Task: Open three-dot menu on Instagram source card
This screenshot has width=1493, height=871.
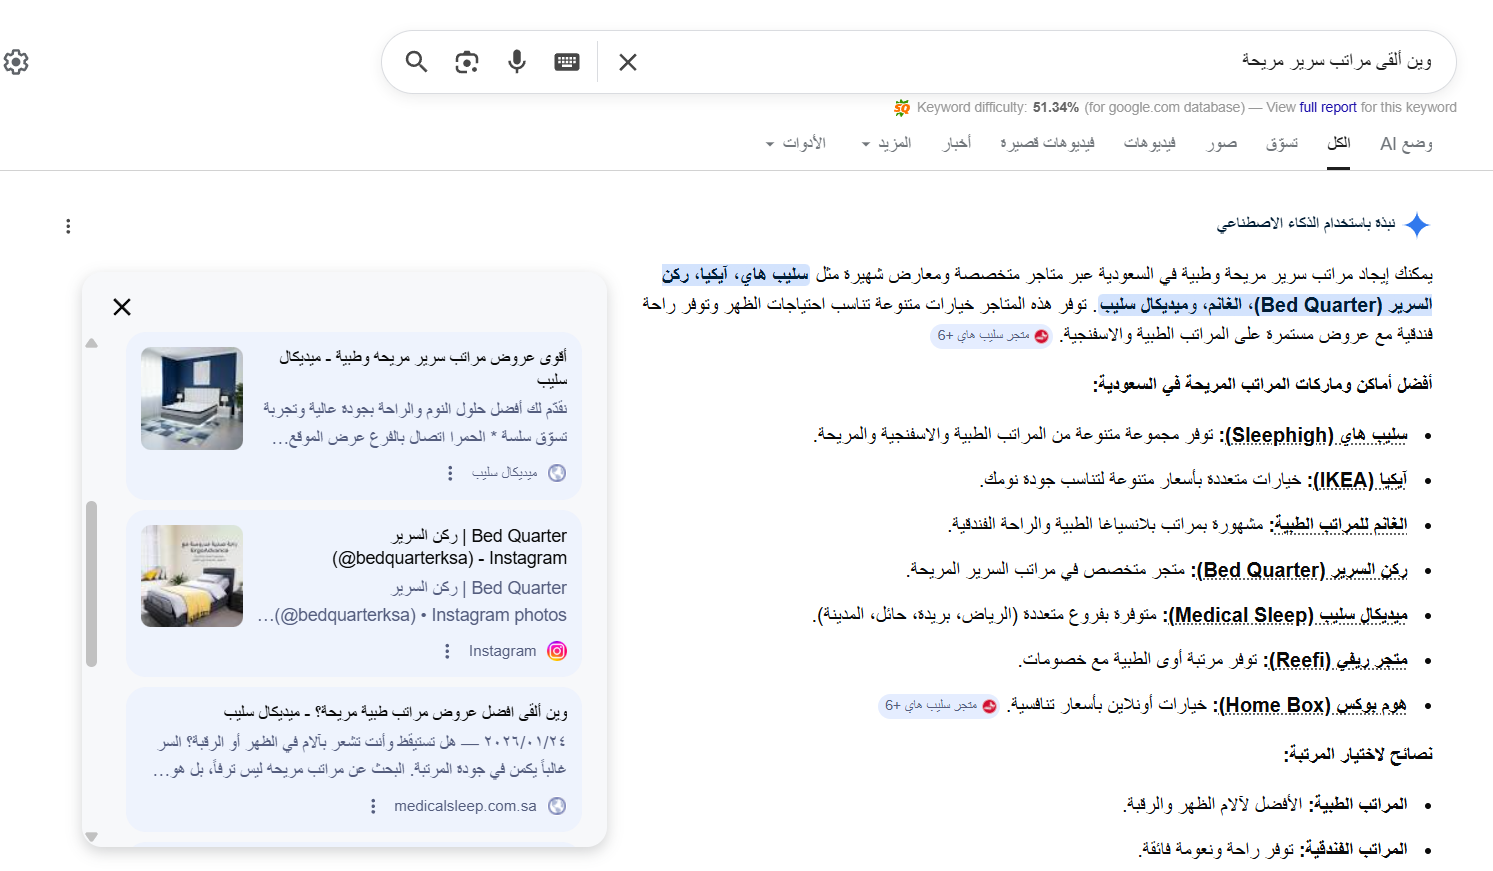Action: tap(447, 651)
